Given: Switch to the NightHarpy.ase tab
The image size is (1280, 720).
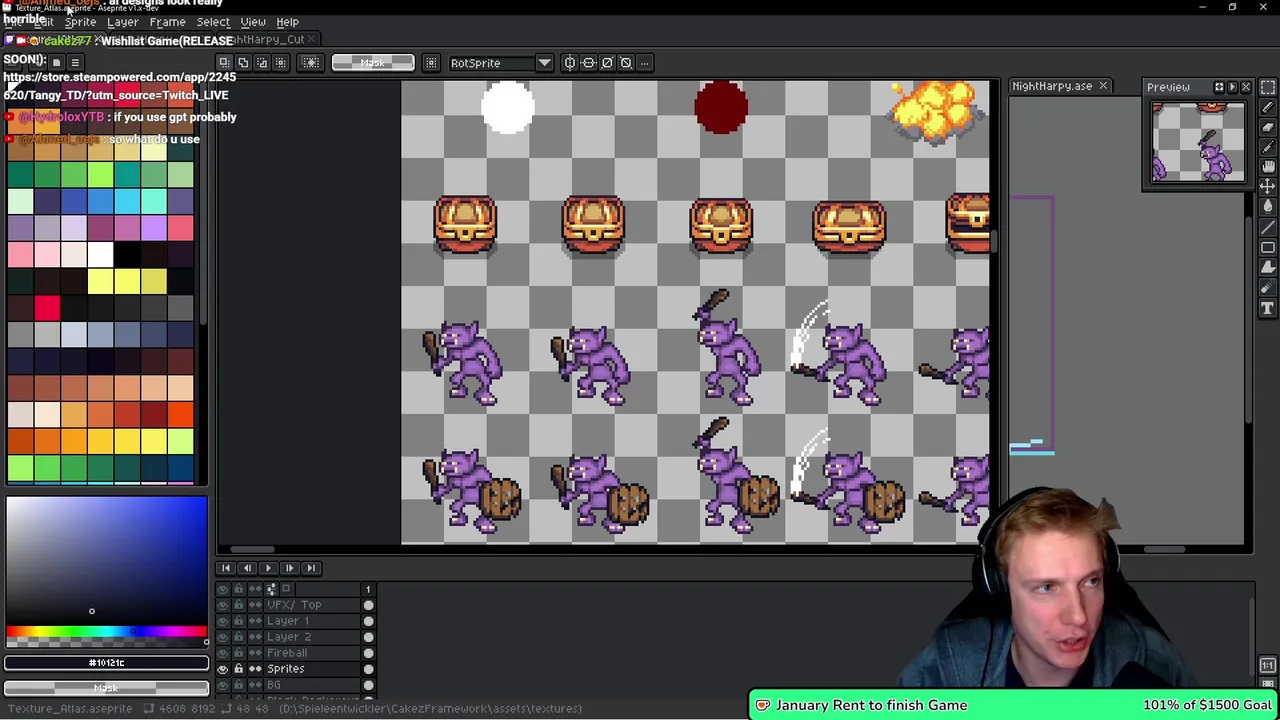Looking at the screenshot, I should [x=1052, y=86].
